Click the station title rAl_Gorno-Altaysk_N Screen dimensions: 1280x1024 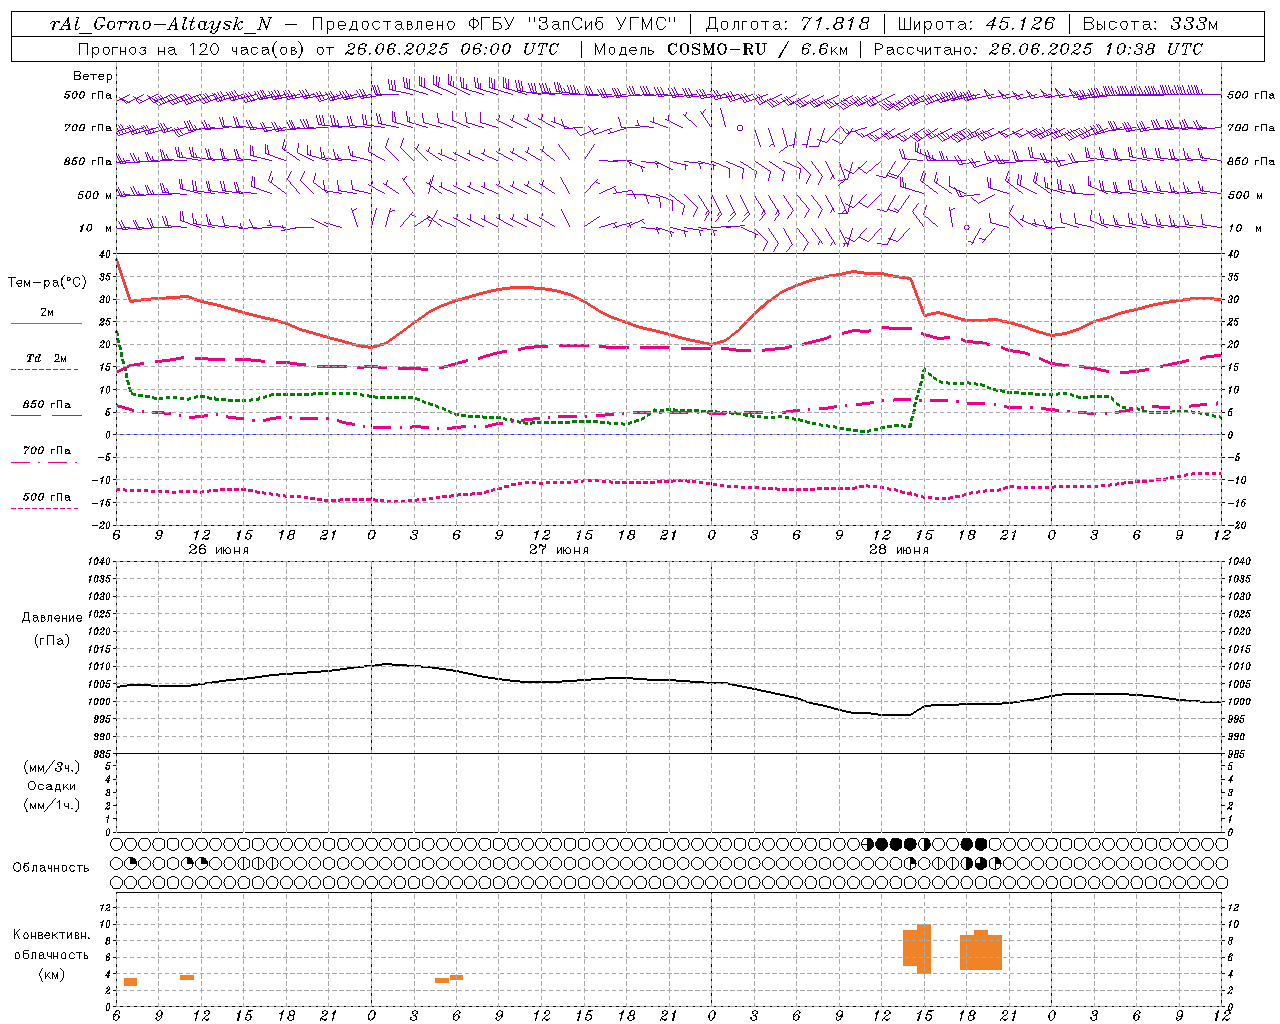click(160, 24)
